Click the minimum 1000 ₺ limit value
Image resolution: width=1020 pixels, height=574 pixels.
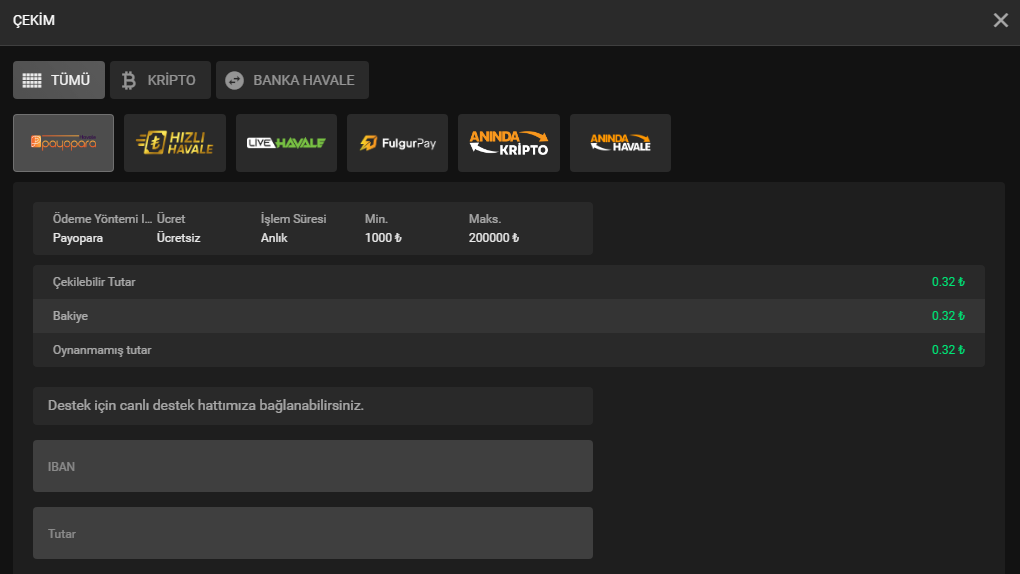(x=383, y=238)
